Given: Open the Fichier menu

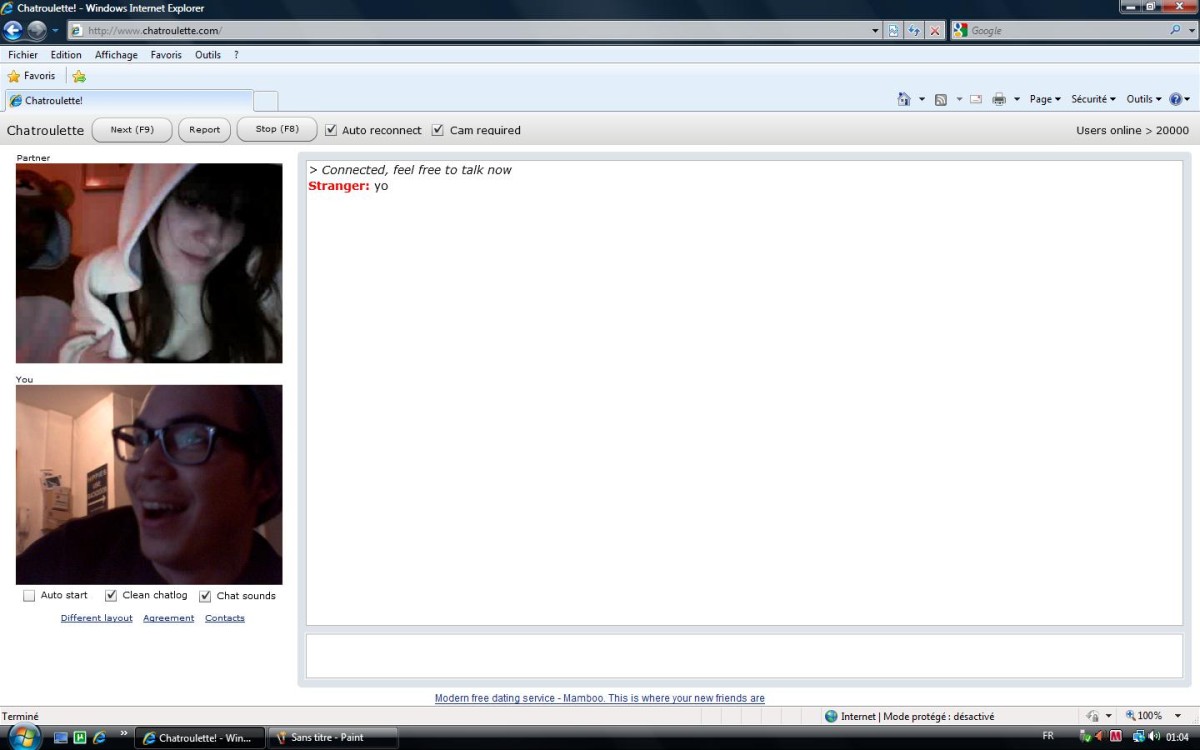Looking at the screenshot, I should pos(23,55).
